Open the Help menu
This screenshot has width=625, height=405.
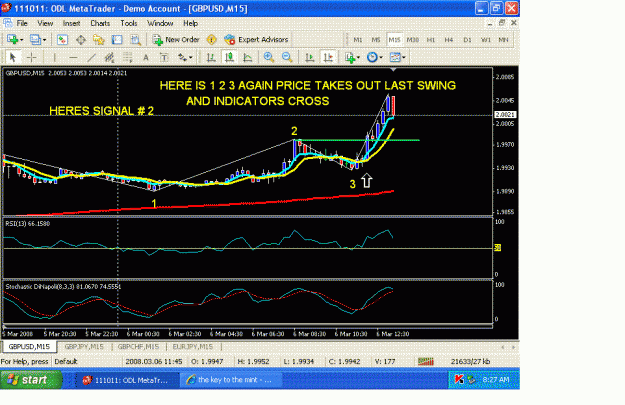(x=191, y=23)
